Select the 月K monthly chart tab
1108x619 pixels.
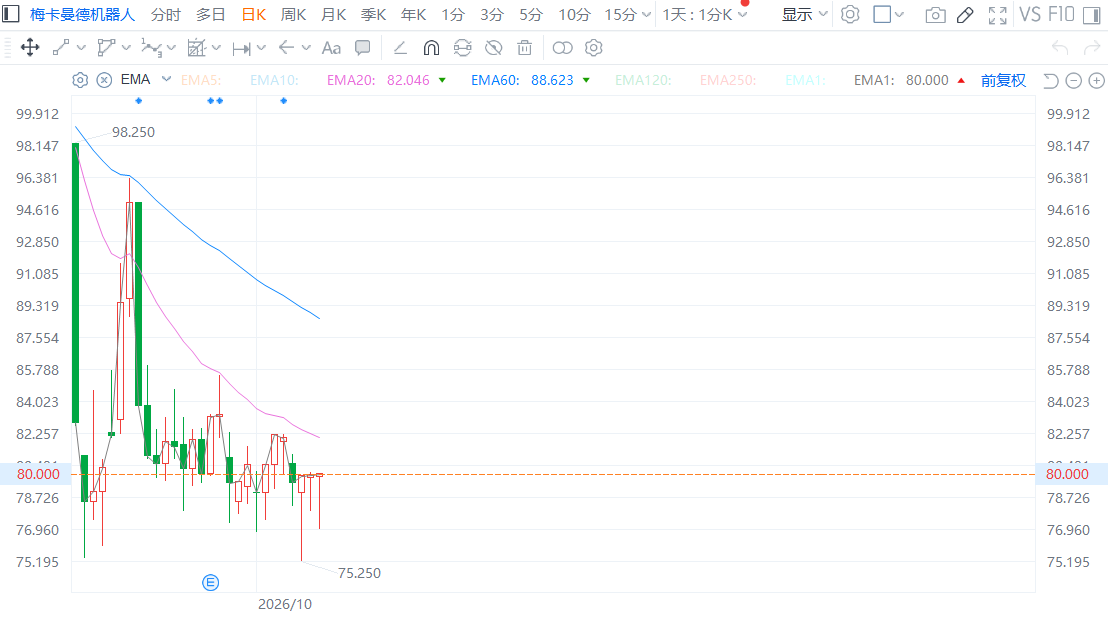tap(334, 15)
